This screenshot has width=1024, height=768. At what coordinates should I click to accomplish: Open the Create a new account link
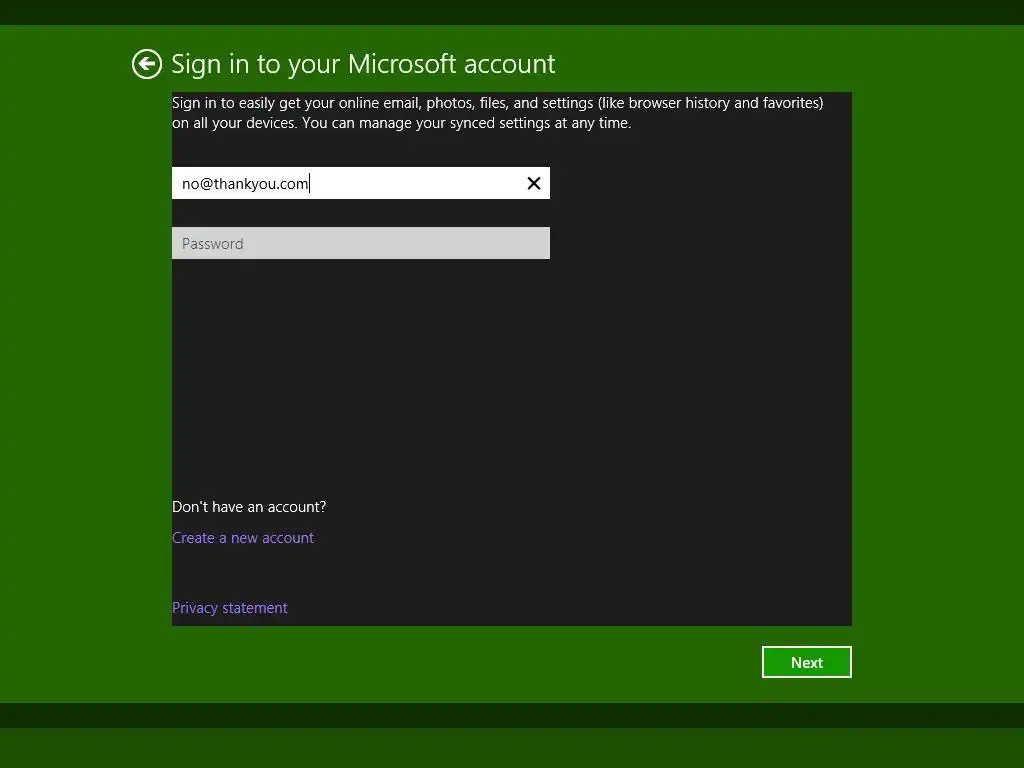click(243, 537)
